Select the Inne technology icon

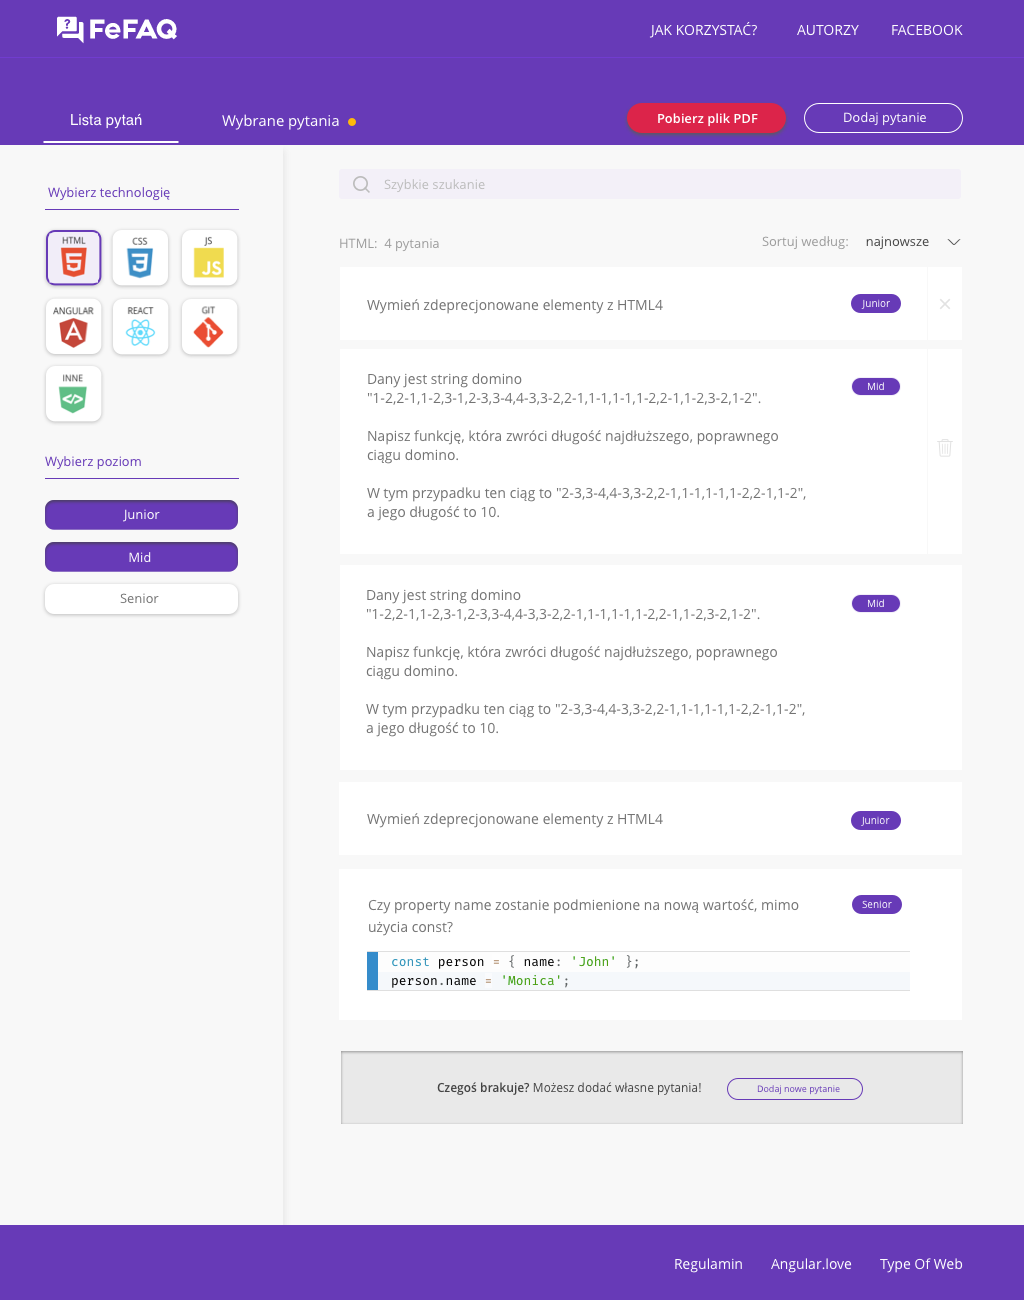pos(74,393)
